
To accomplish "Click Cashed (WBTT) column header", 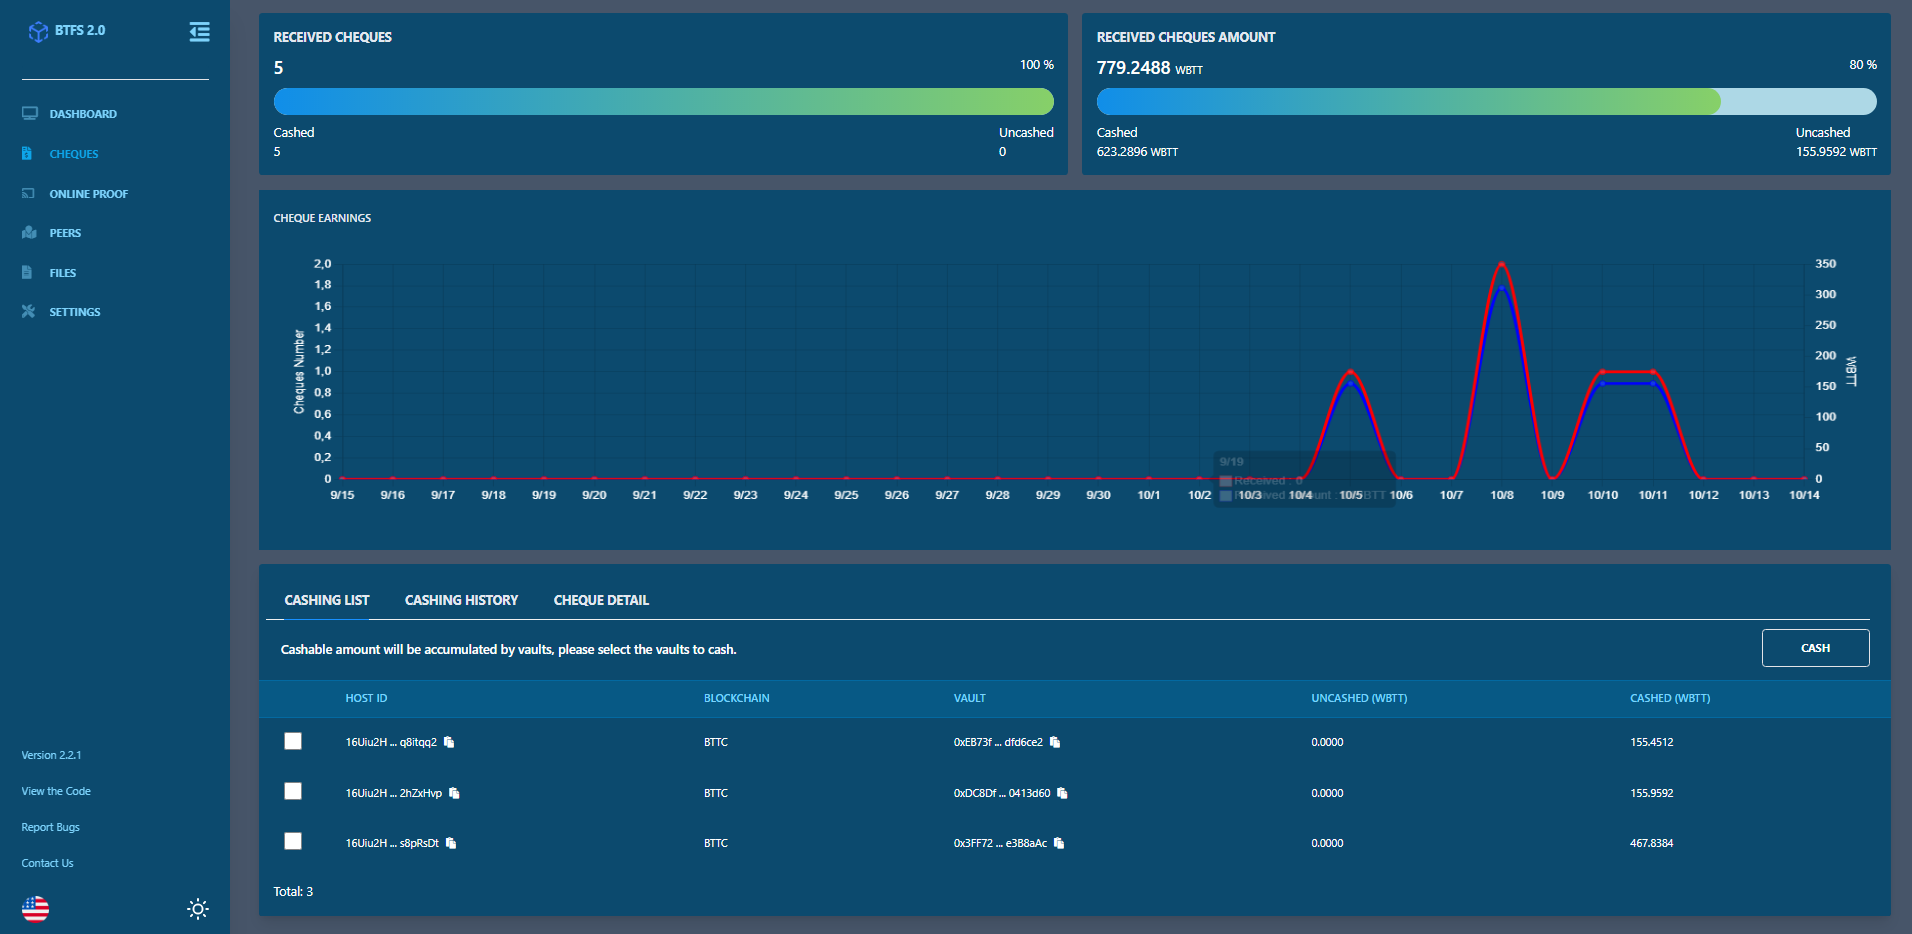I will [1670, 698].
